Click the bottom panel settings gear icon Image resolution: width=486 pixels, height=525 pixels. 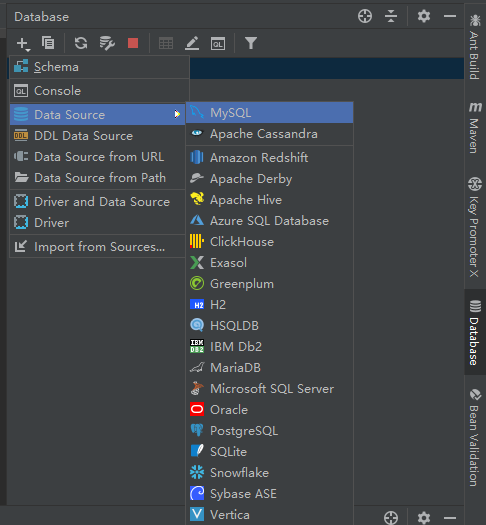pos(424,517)
